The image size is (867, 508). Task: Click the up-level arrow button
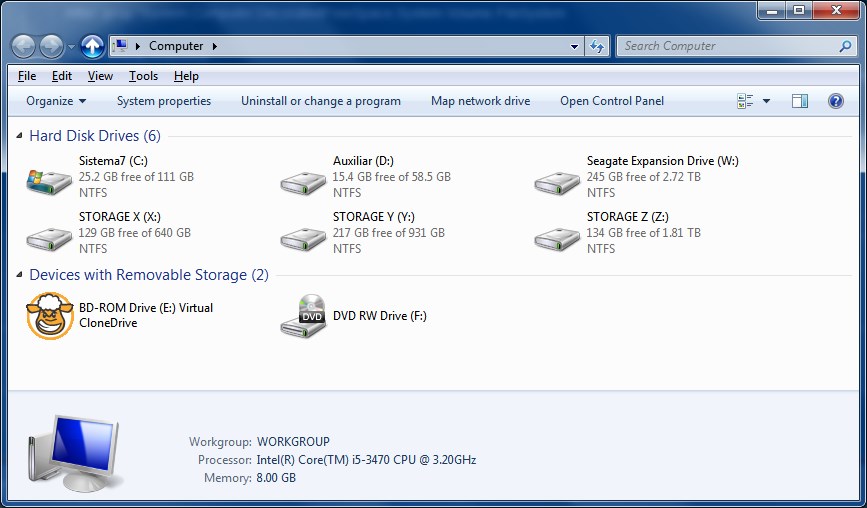[x=92, y=46]
